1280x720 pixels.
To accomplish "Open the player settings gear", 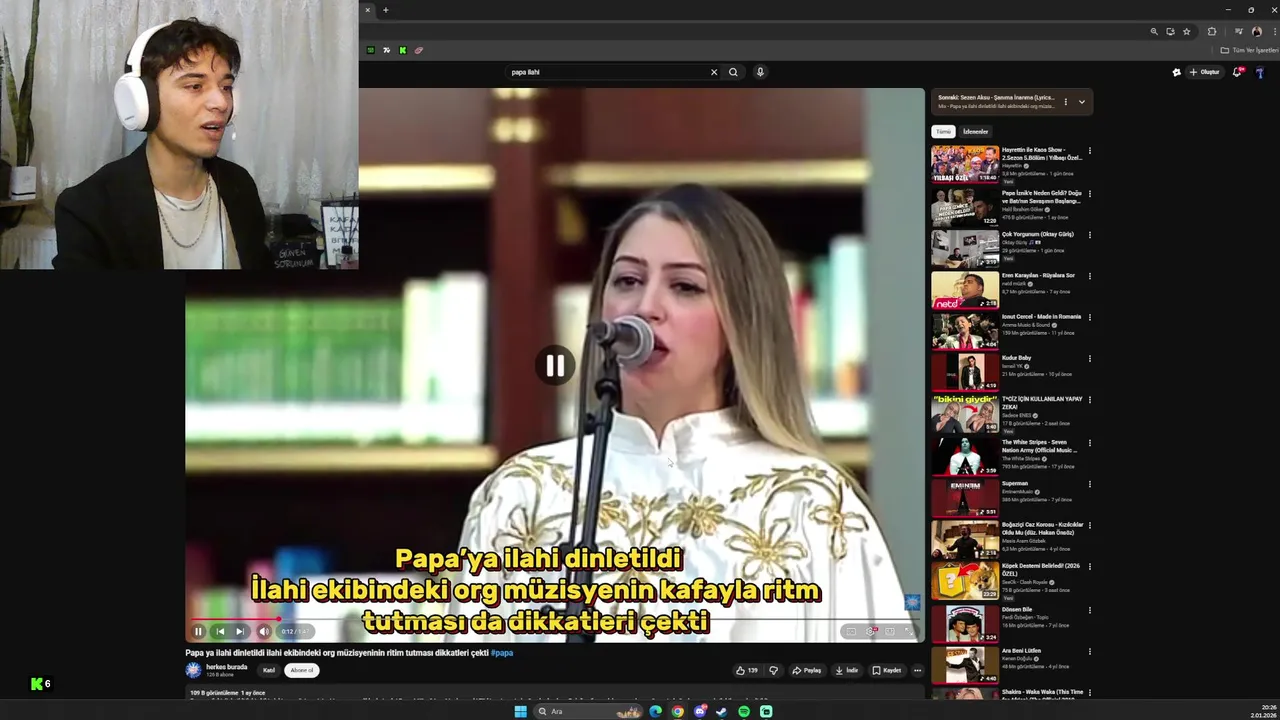I will (x=871, y=631).
